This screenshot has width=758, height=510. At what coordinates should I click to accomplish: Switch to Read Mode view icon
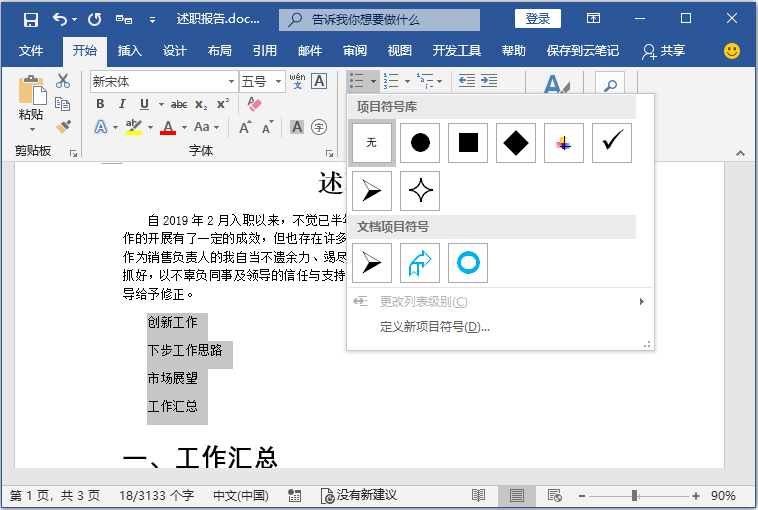[x=478, y=495]
